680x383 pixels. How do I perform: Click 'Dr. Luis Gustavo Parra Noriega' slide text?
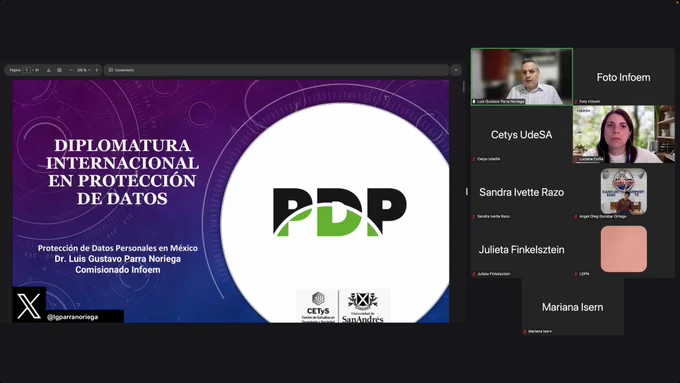[118, 259]
